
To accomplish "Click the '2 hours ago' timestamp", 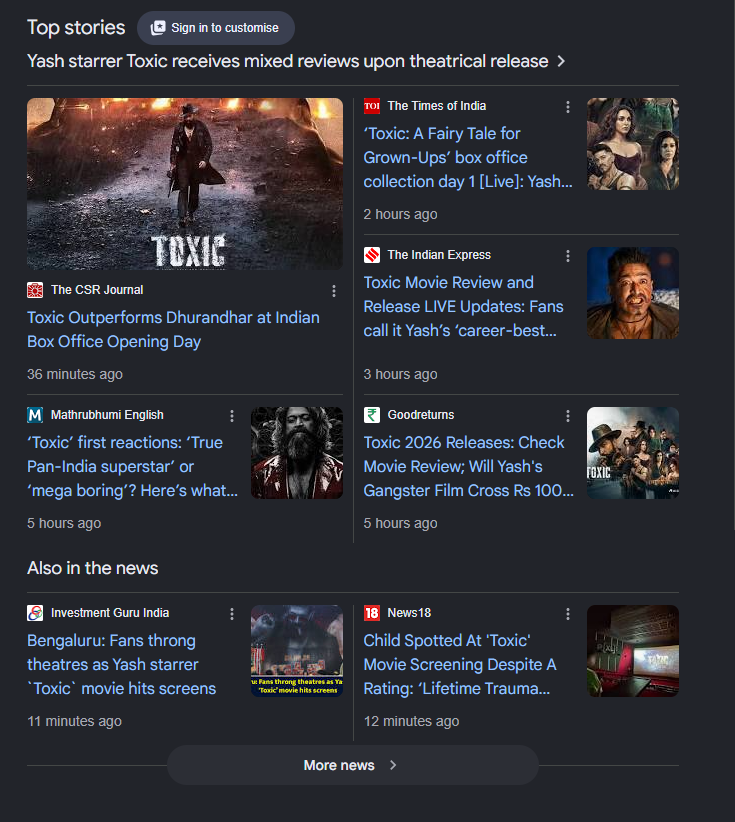I will [x=401, y=214].
